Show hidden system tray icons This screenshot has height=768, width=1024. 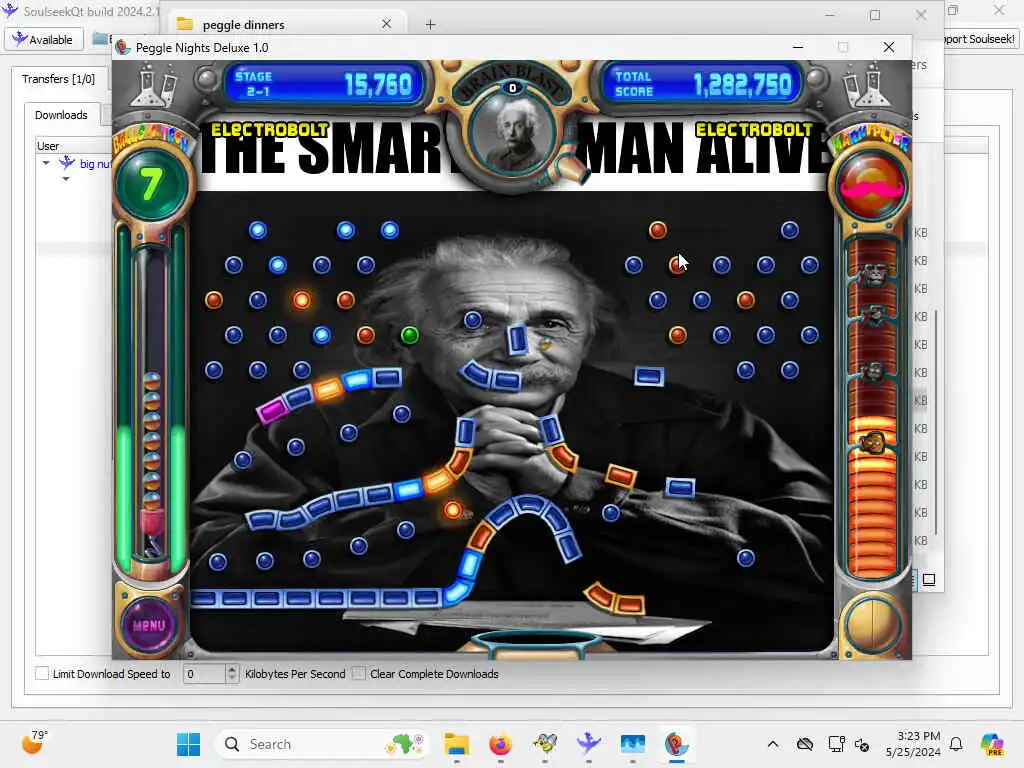pyautogui.click(x=773, y=744)
